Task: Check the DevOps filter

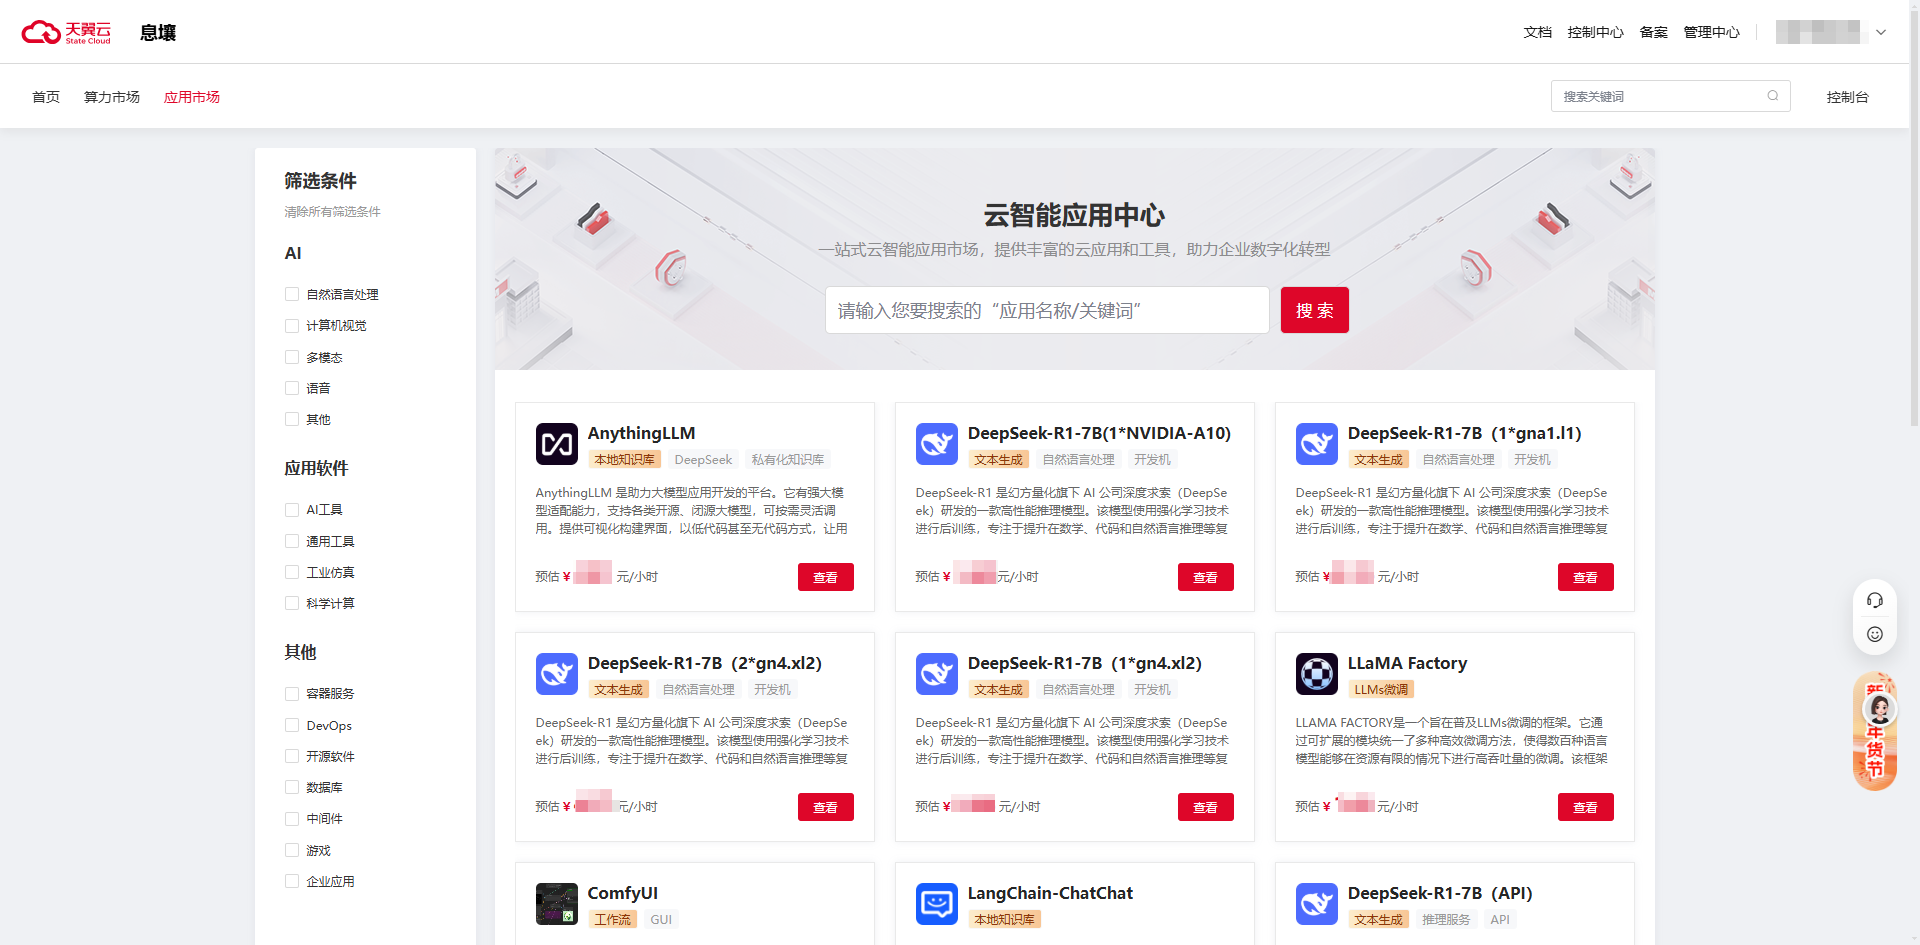Action: [292, 725]
